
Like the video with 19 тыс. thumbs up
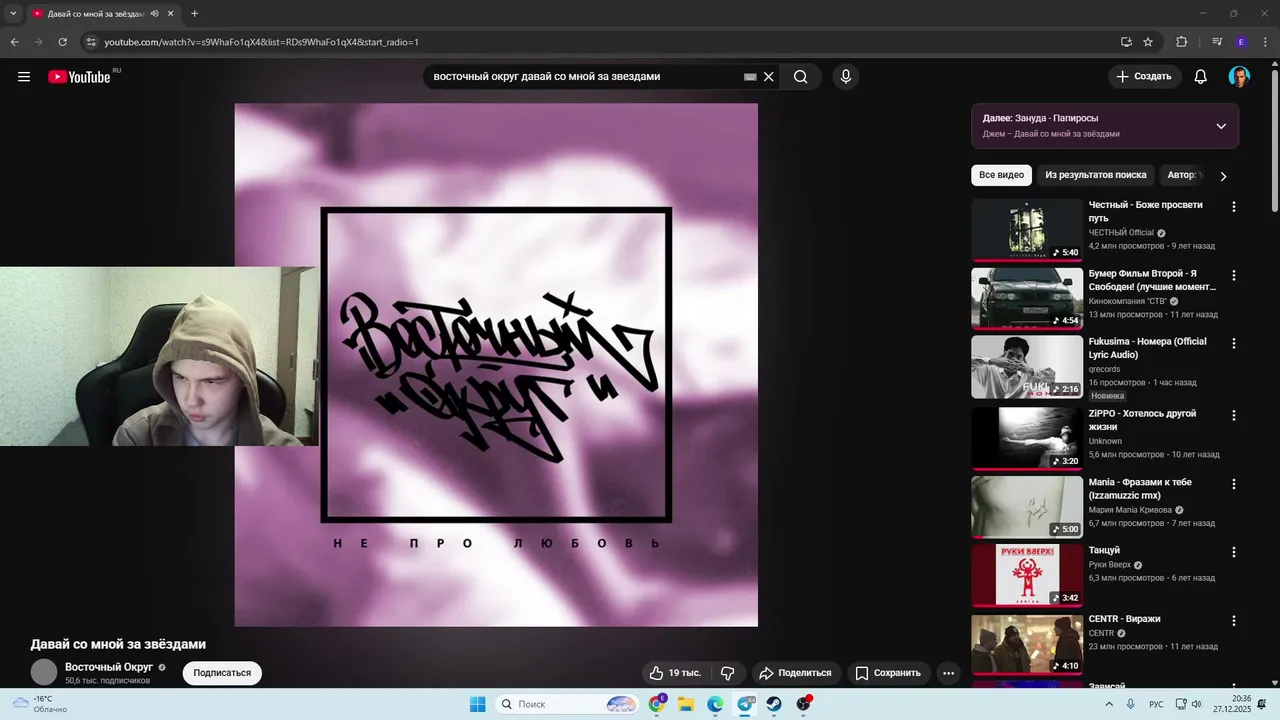coord(675,673)
